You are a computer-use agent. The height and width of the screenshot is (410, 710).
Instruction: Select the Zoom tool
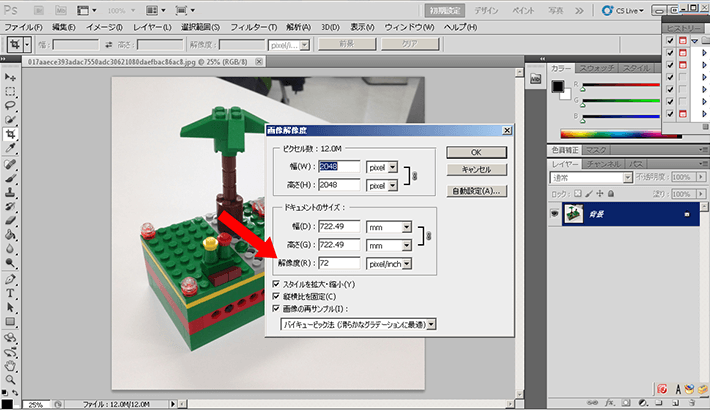[x=10, y=379]
